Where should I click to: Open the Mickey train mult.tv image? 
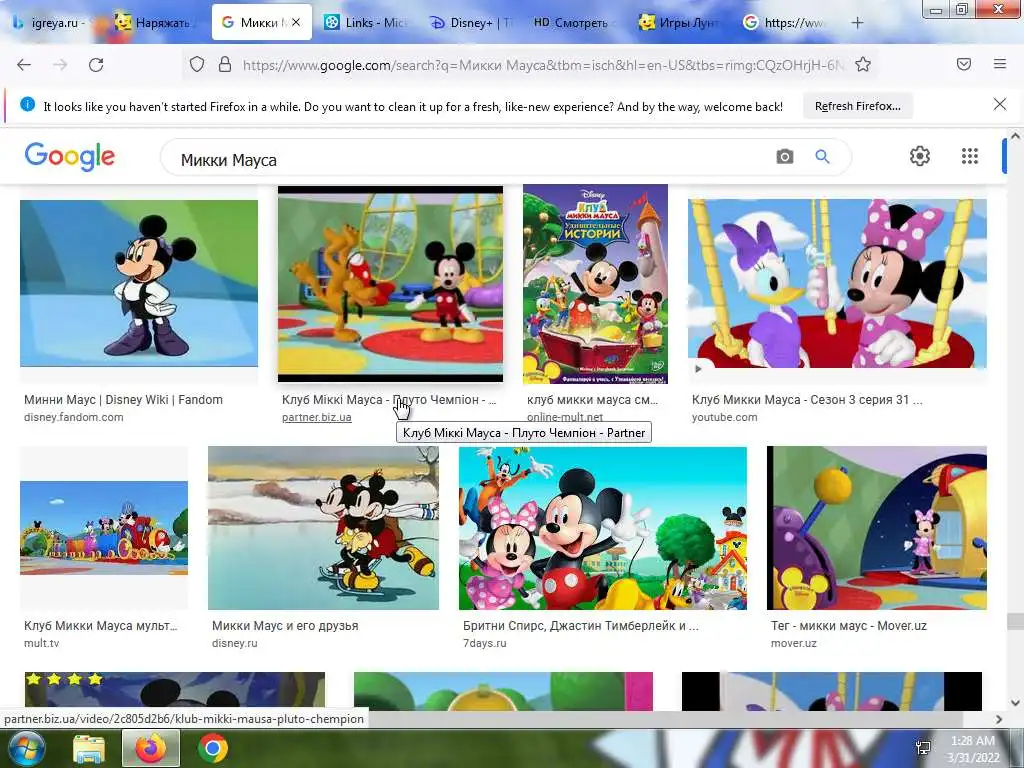104,528
